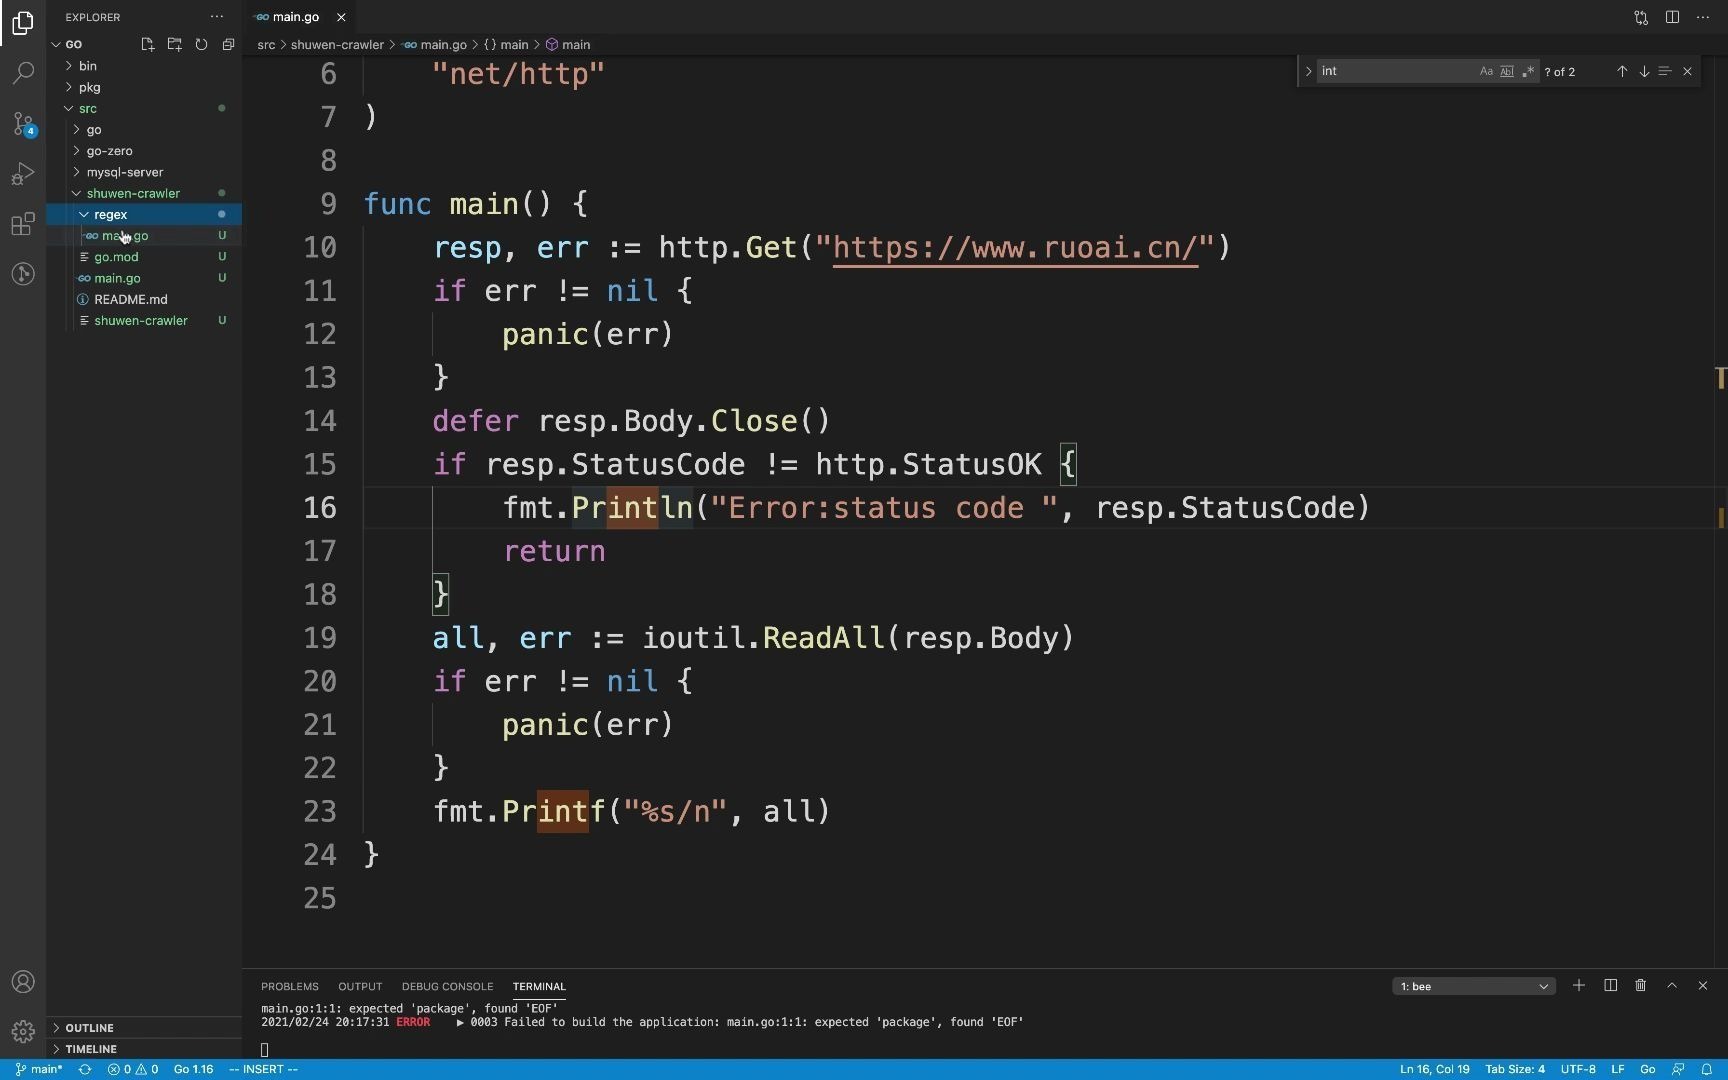Click New File icon in Explorer header
1728x1080 pixels.
(148, 44)
